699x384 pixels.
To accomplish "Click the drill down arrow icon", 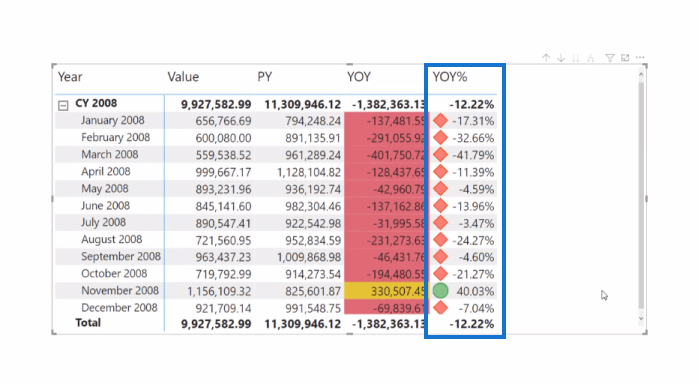I will 561,58.
